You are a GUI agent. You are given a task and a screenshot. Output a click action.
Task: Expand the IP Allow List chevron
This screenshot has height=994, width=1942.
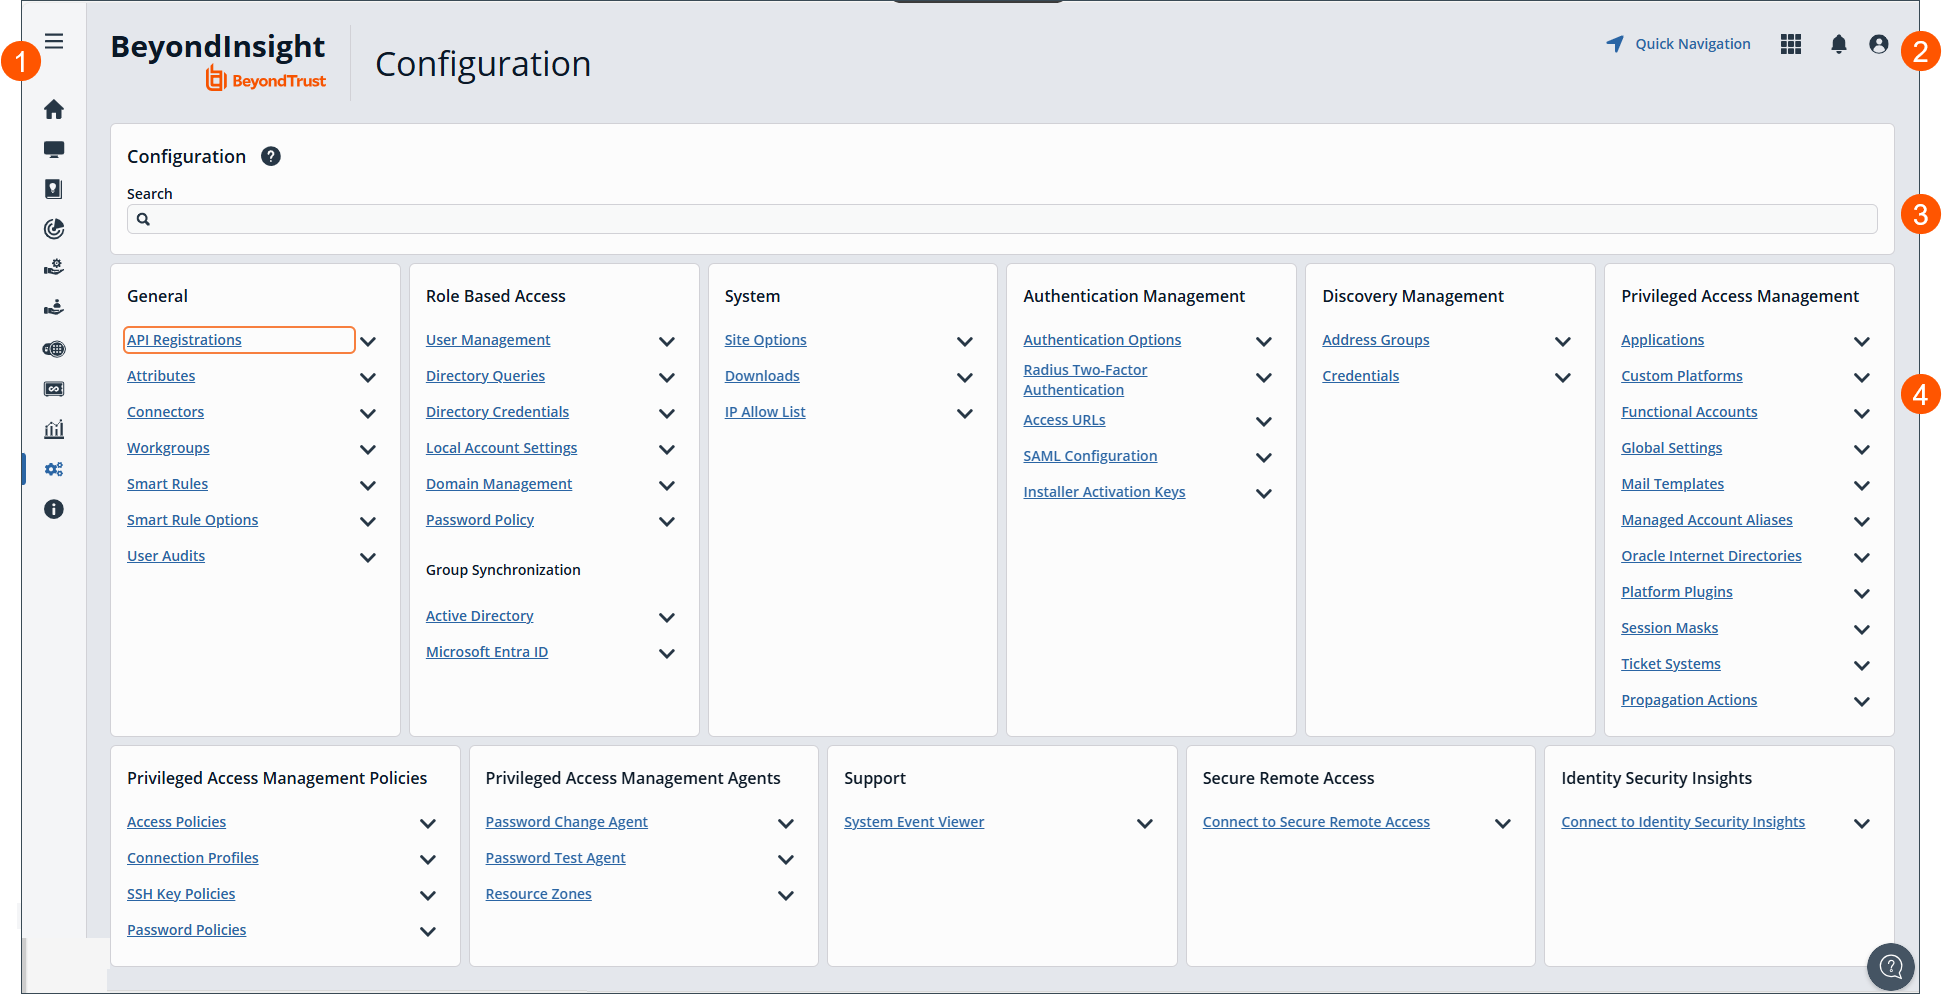click(x=965, y=413)
